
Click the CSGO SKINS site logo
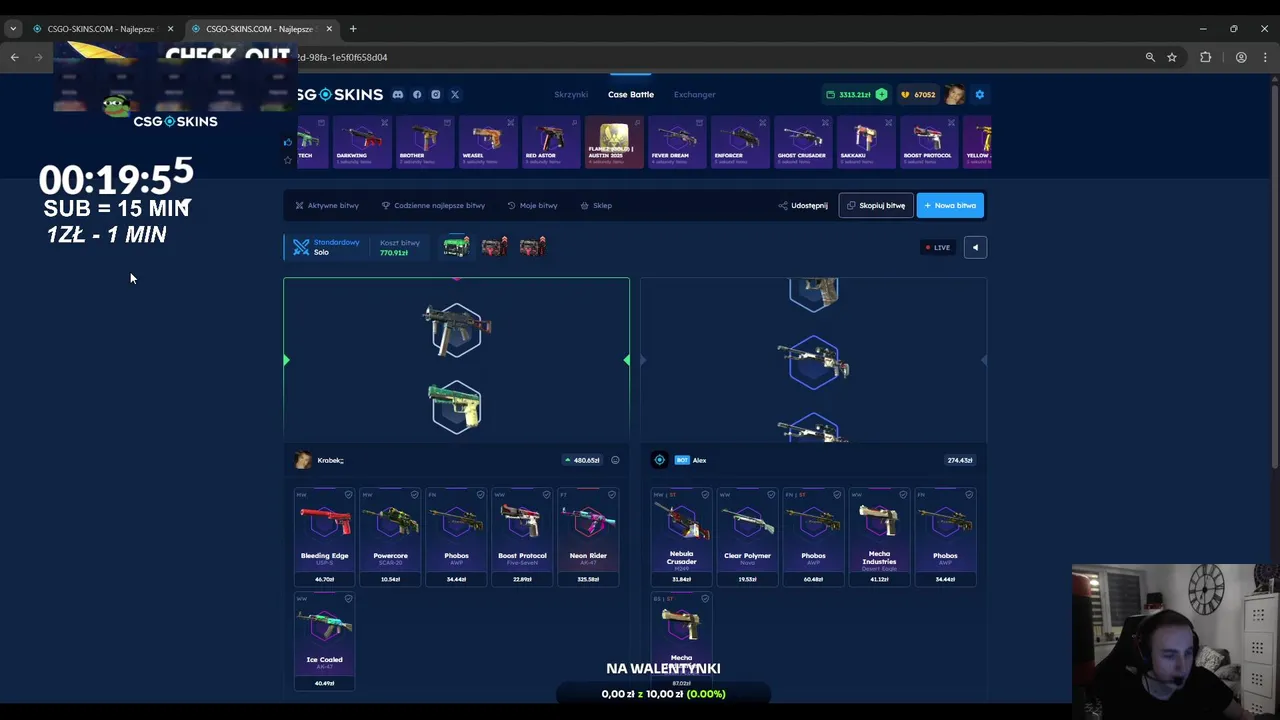tap(340, 94)
